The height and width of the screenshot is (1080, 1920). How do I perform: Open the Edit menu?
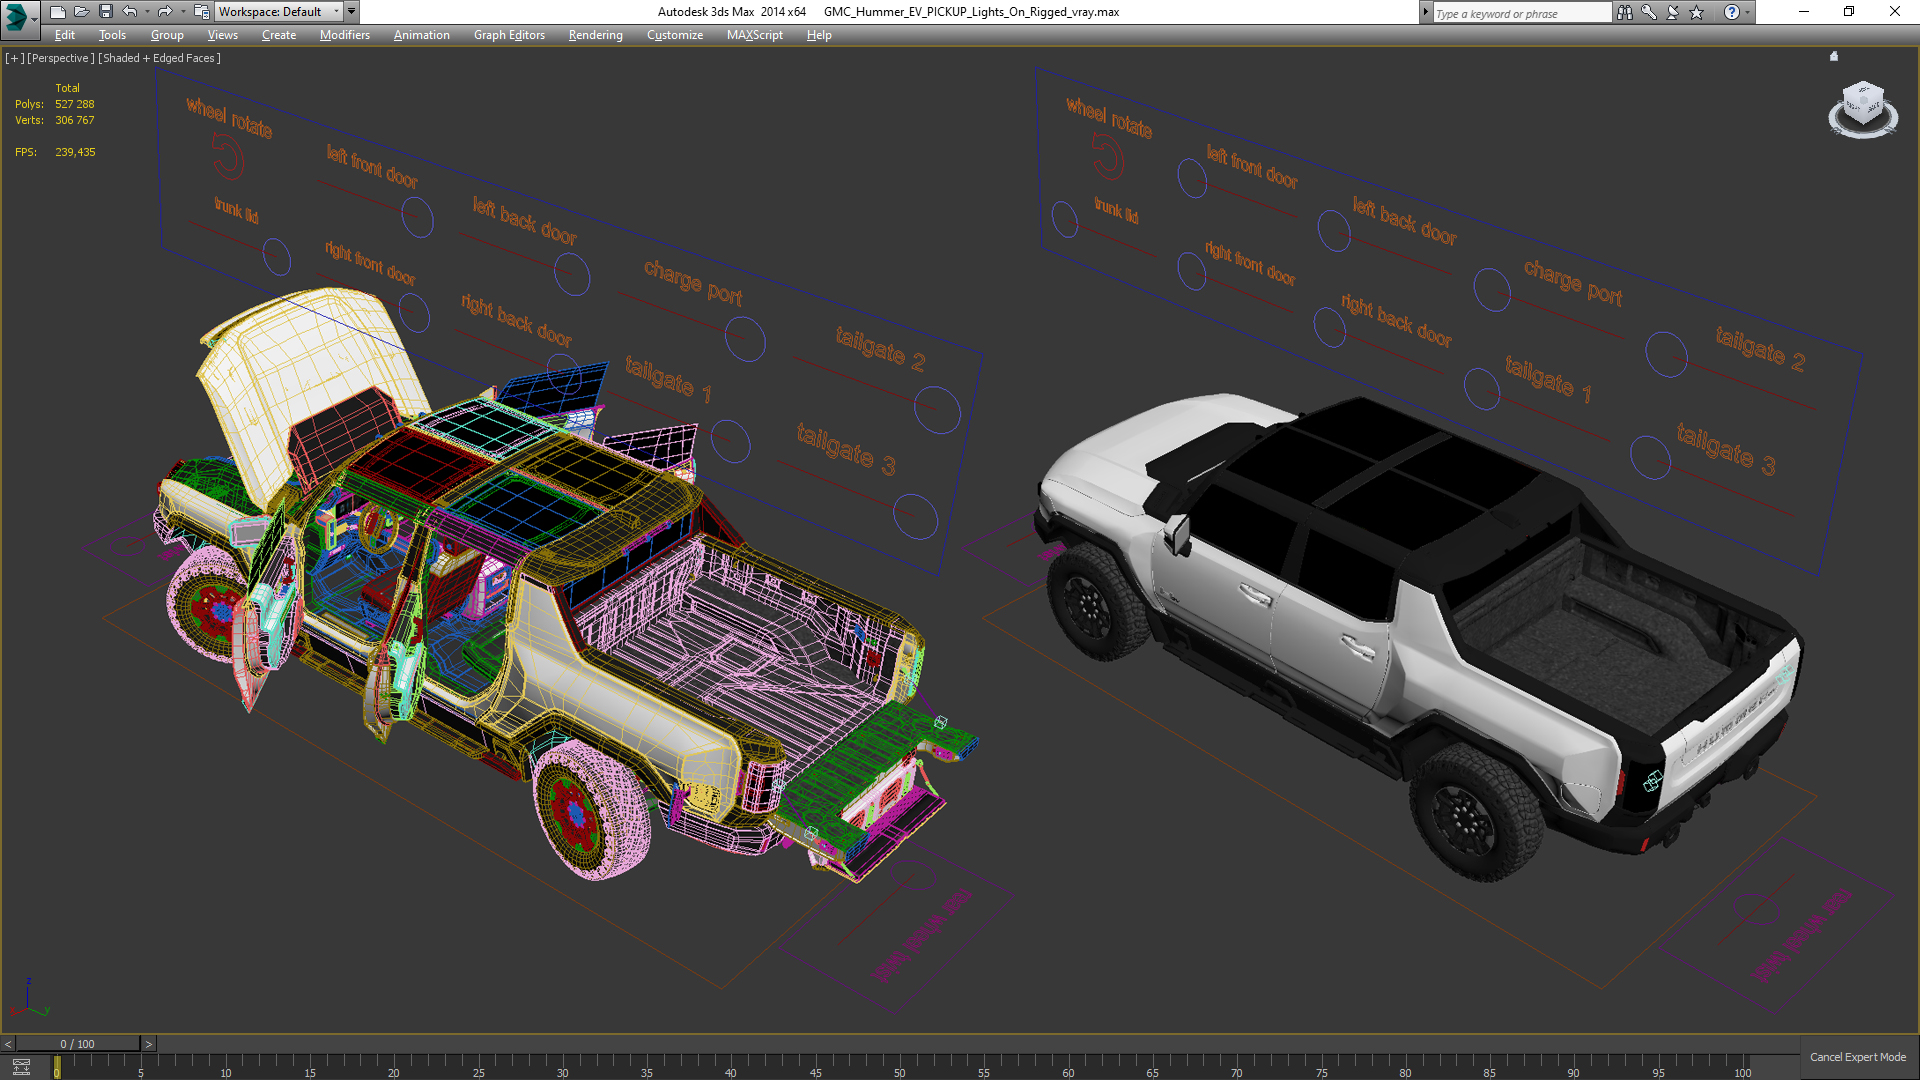point(65,35)
